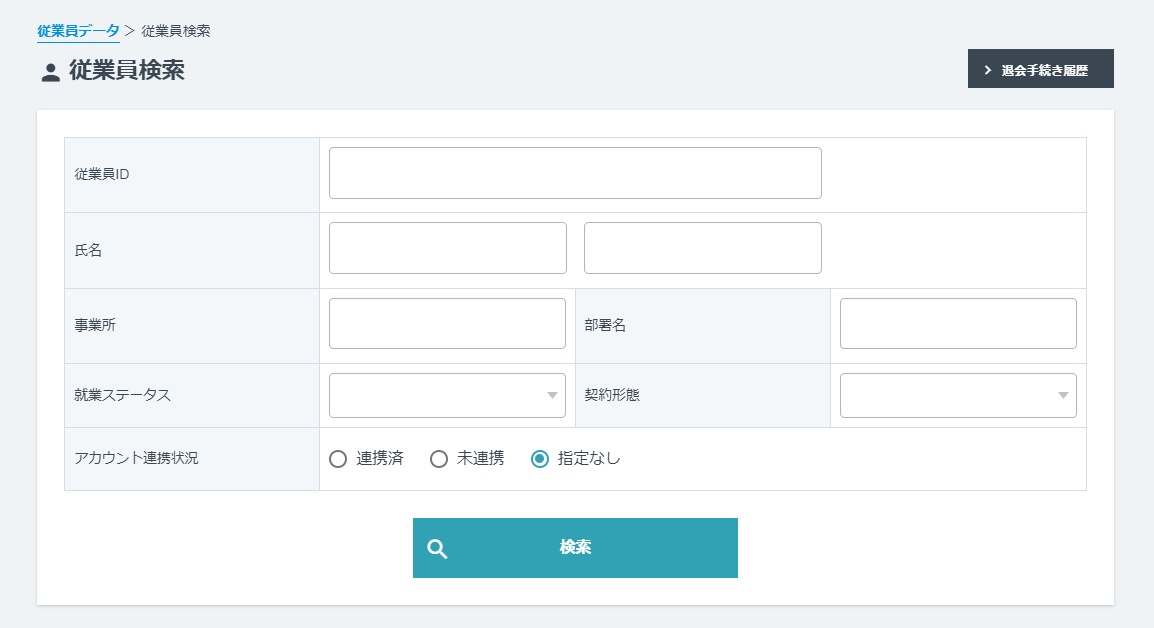Click the person icon beside 従業員検索 title
1154x628 pixels.
point(51,72)
